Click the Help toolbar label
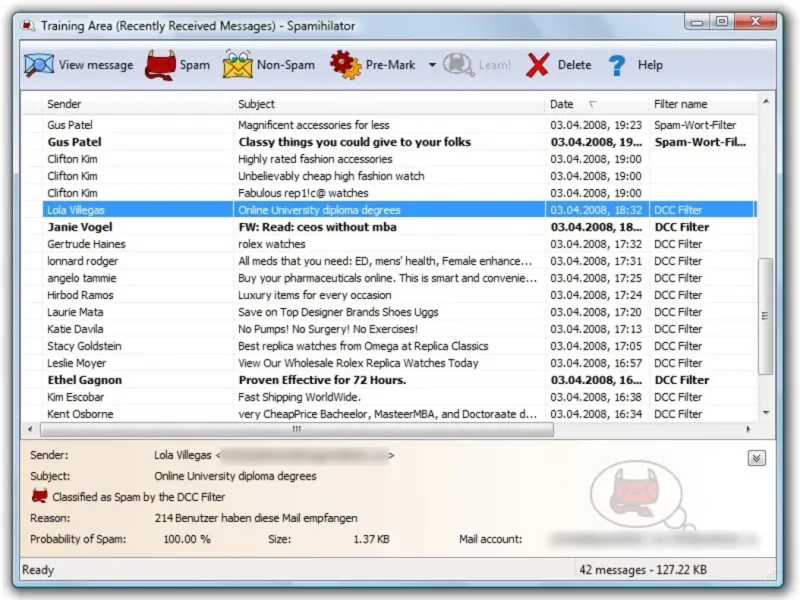The width and height of the screenshot is (800, 600). (x=650, y=65)
